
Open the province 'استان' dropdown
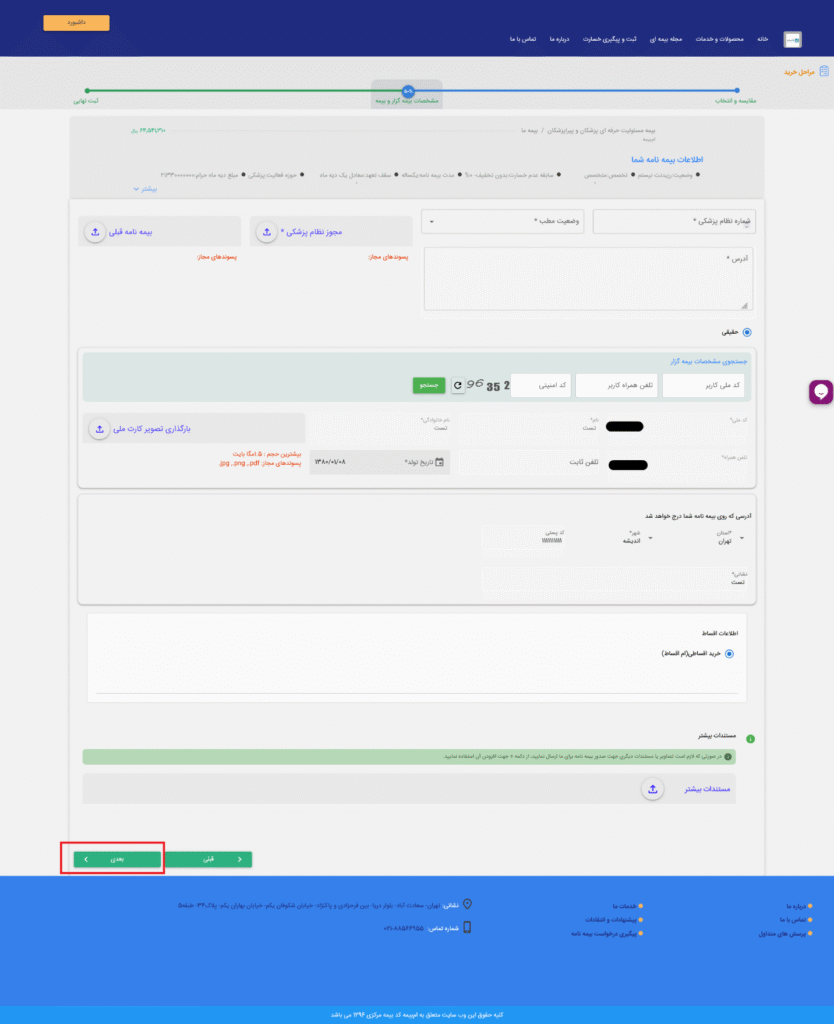point(742,538)
